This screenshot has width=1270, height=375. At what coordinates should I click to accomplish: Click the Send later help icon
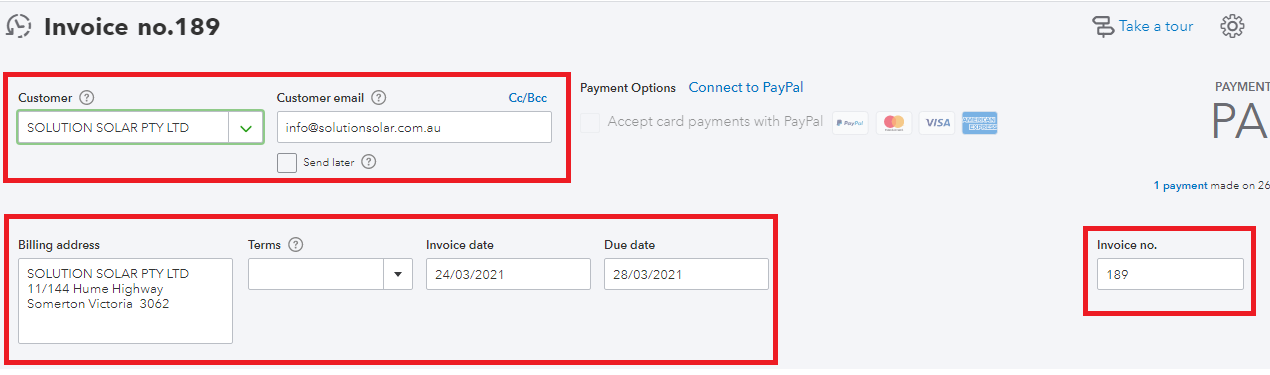point(369,162)
